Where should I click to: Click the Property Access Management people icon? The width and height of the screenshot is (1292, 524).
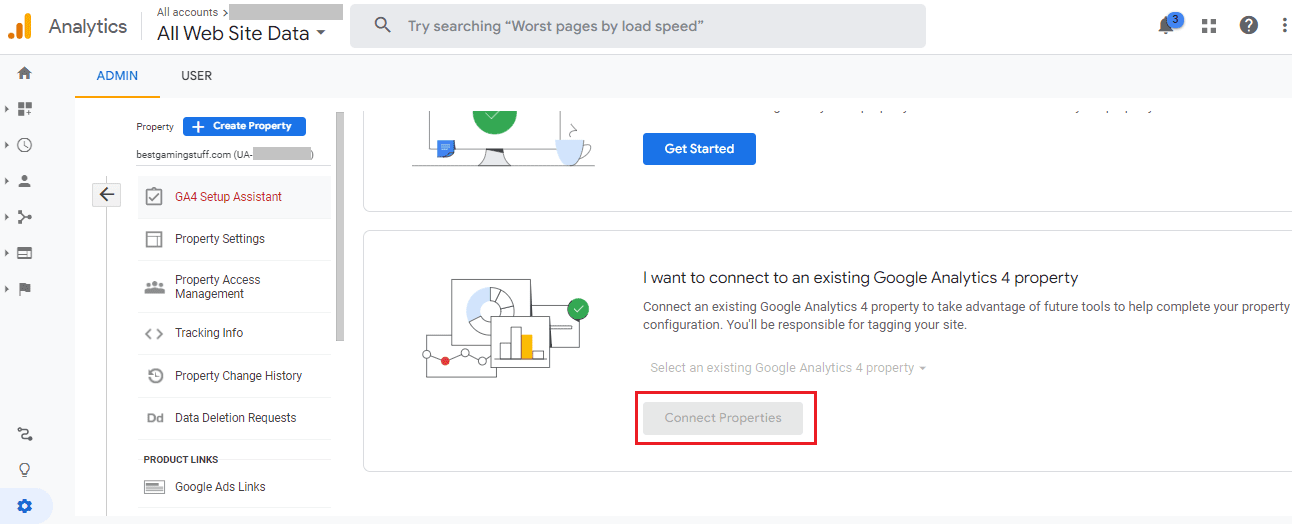(154, 287)
